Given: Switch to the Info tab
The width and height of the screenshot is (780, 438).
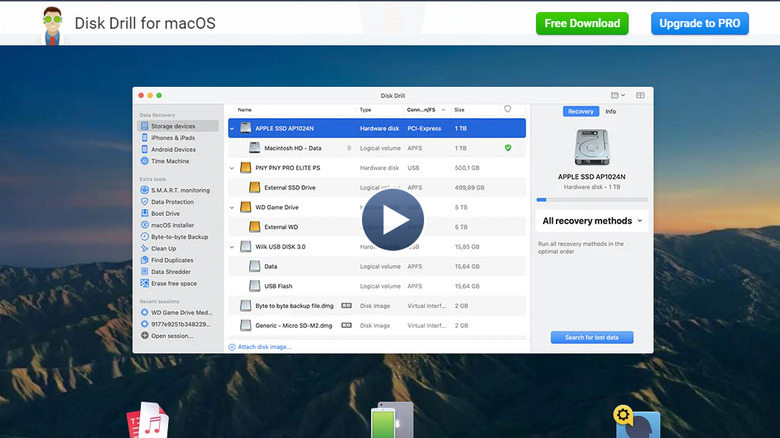Looking at the screenshot, I should coord(610,111).
